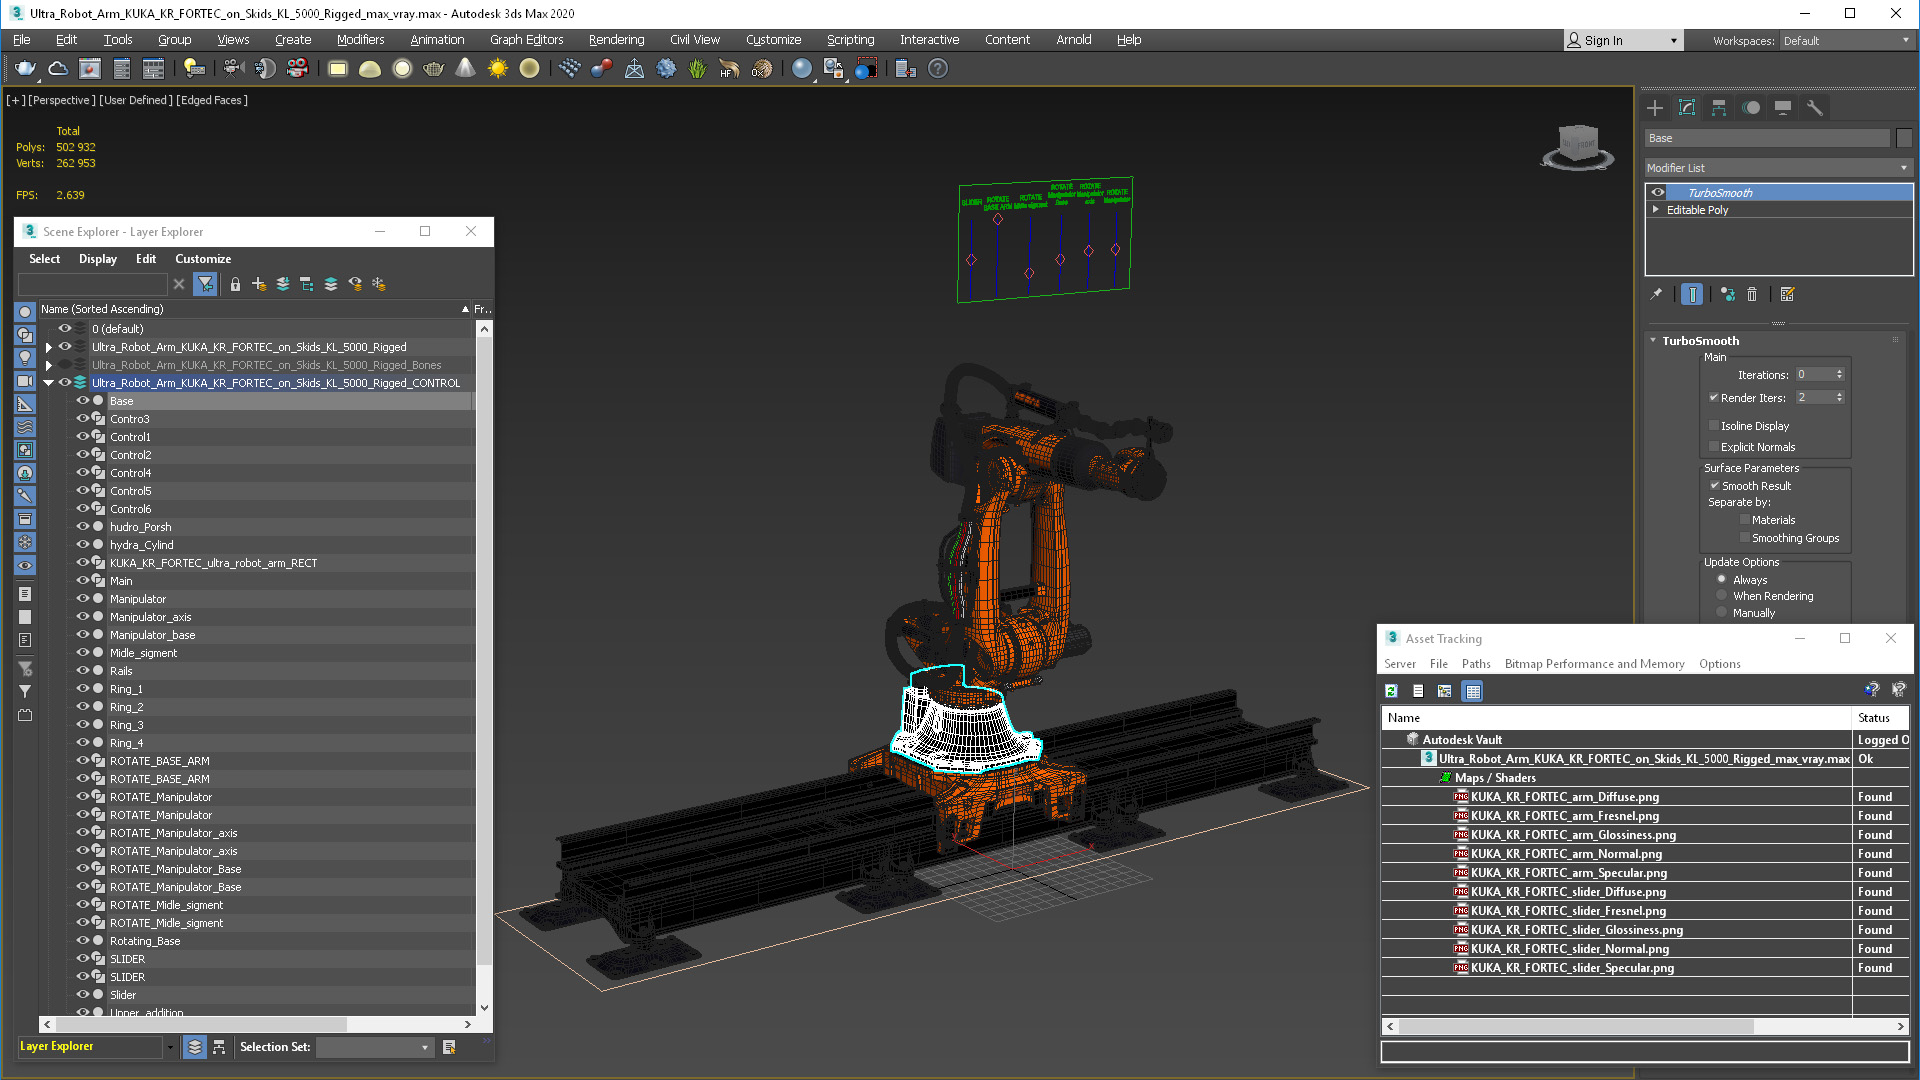The width and height of the screenshot is (1920, 1080).
Task: Click the grass/fur icon in the toolbar
Action: [697, 69]
